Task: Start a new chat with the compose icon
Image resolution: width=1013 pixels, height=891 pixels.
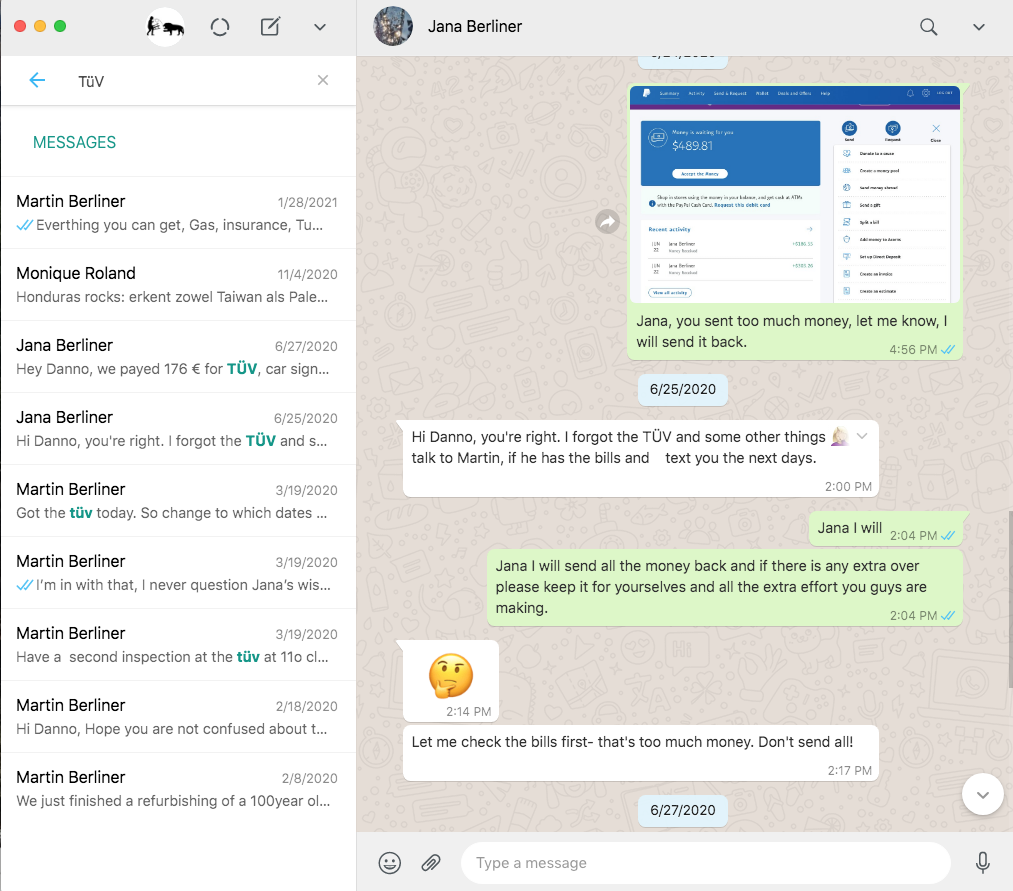Action: 270,27
